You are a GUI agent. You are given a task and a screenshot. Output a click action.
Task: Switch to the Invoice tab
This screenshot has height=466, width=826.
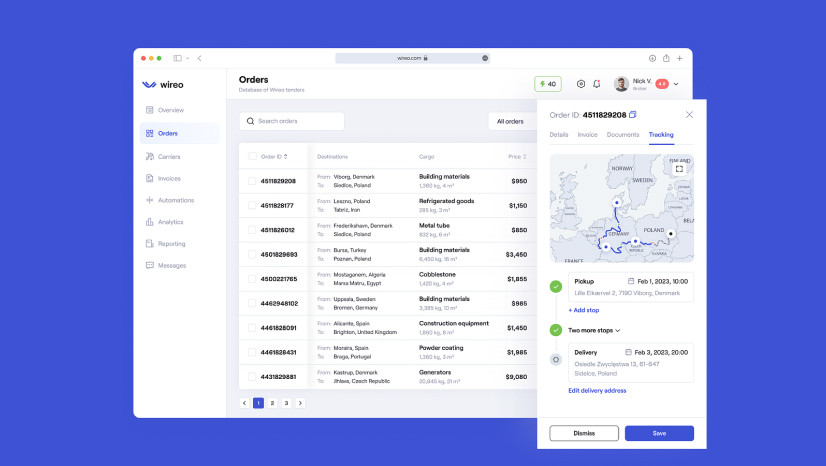click(587, 134)
